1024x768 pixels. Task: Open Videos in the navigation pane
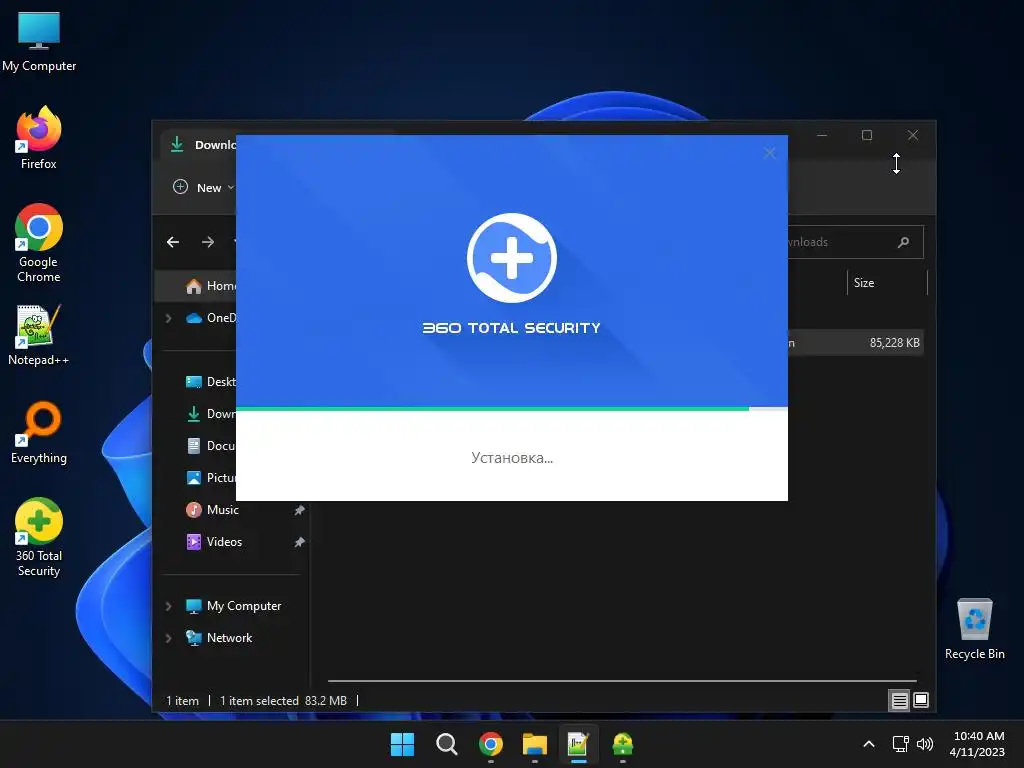(x=214, y=542)
